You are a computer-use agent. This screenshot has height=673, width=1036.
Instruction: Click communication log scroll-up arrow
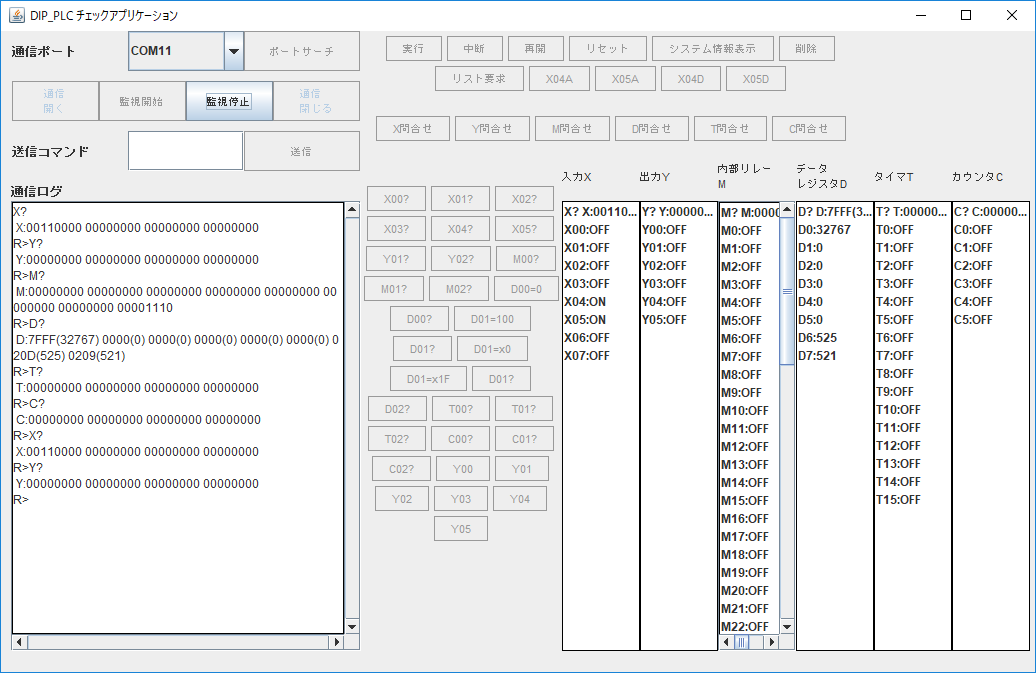point(351,211)
